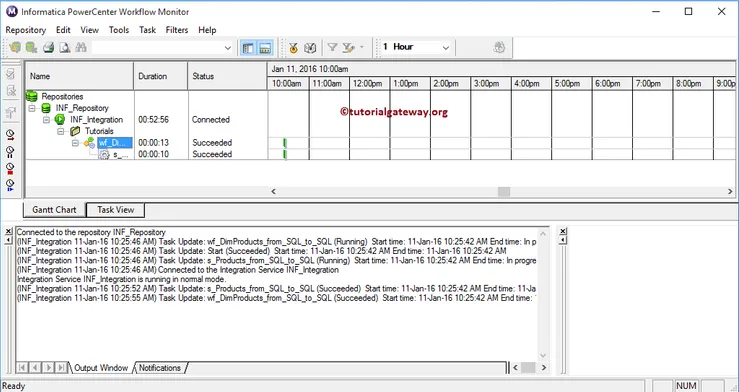Viewport: 739px width, 392px height.
Task: Click the Gantt chart horizontal scrollbar thumb
Action: pos(504,191)
